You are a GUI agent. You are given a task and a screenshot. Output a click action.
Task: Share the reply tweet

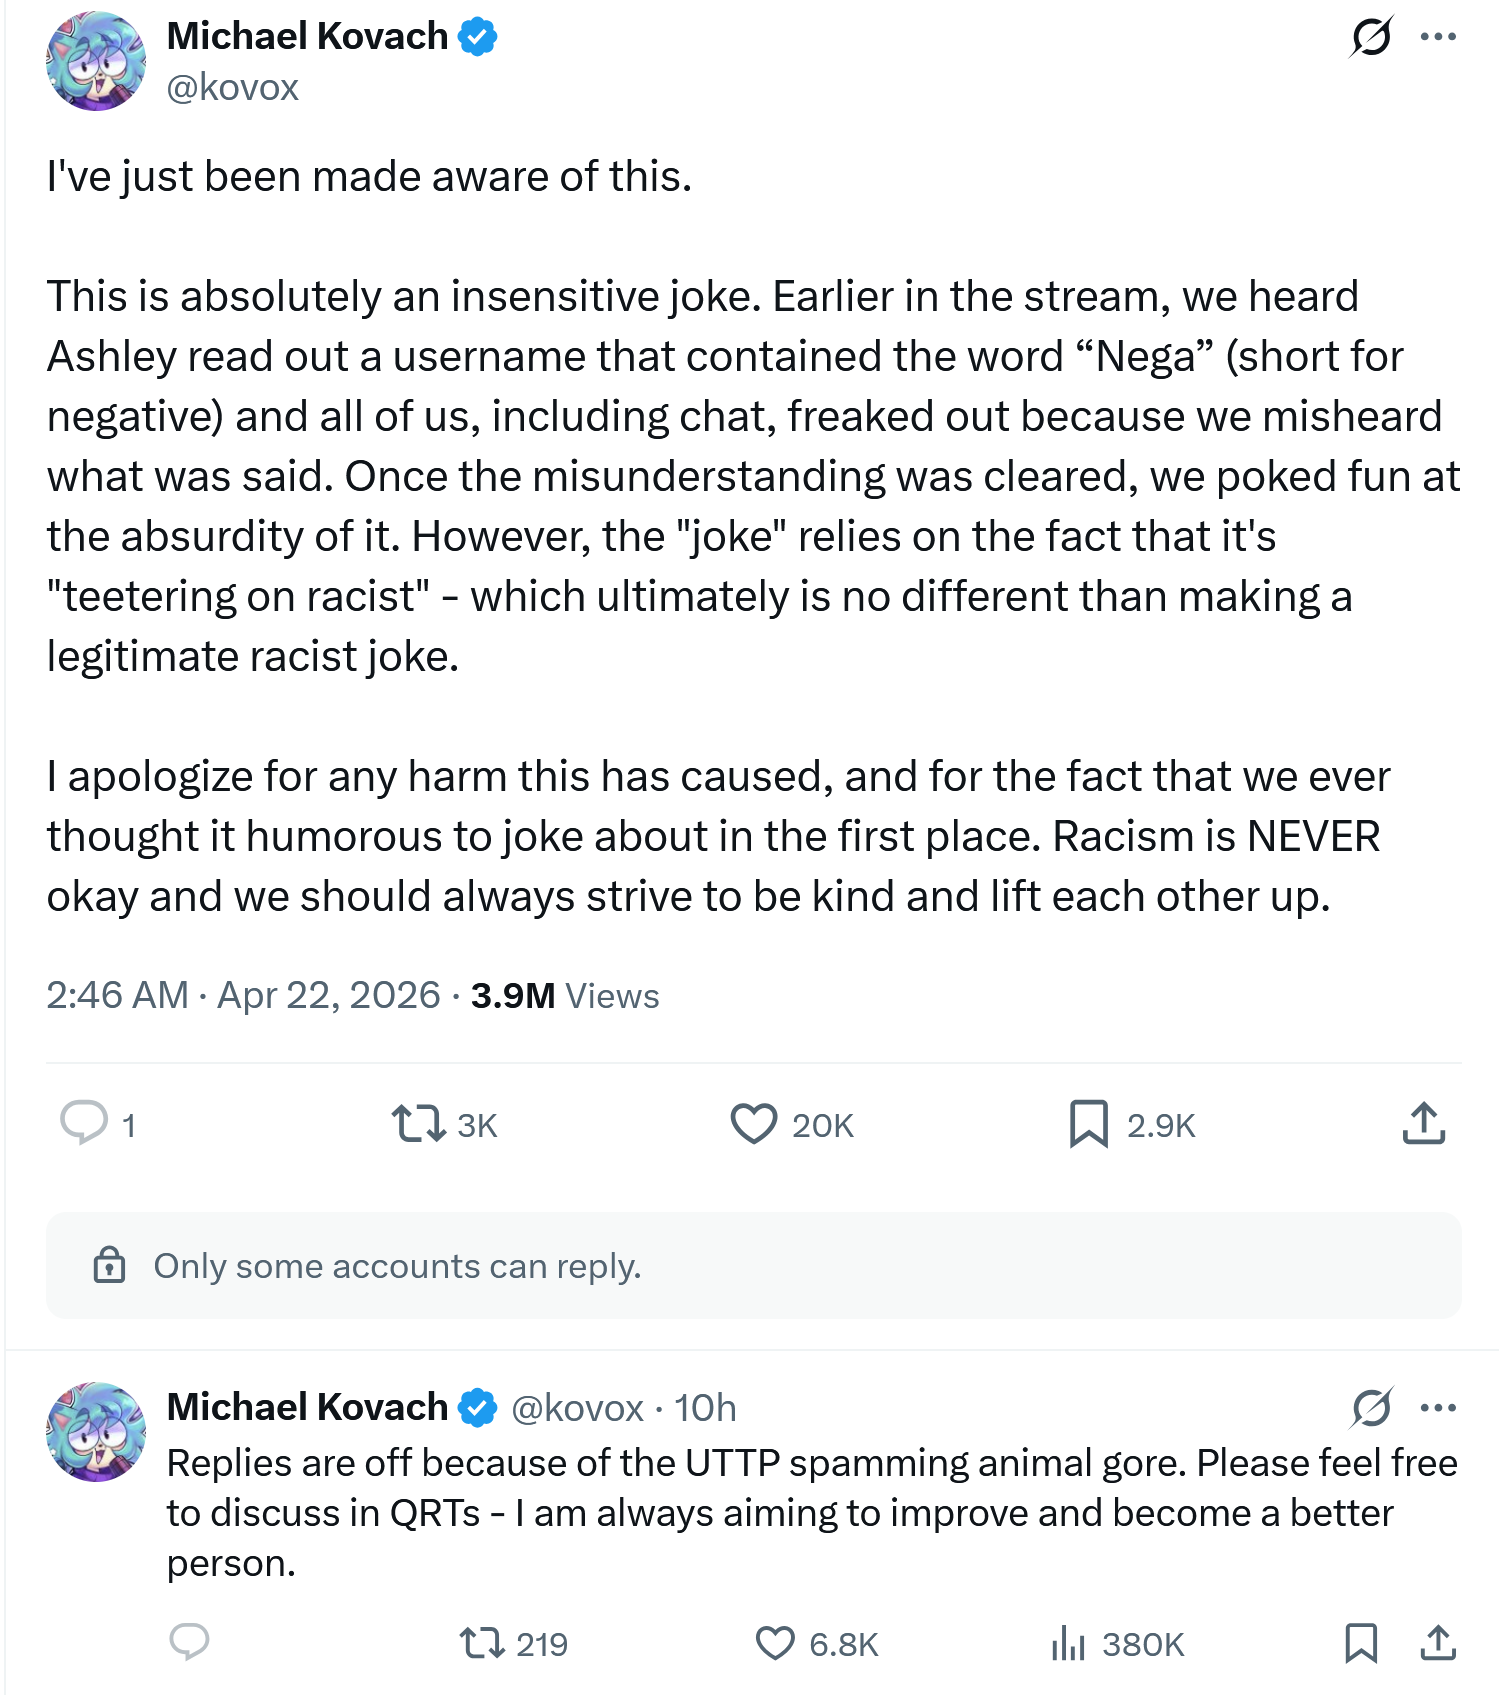[x=1438, y=1642]
